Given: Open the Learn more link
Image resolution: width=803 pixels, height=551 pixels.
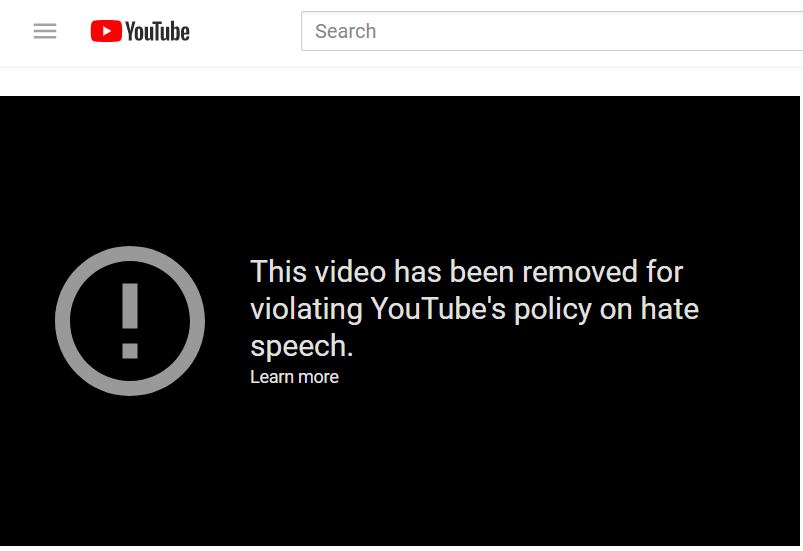Looking at the screenshot, I should [294, 377].
